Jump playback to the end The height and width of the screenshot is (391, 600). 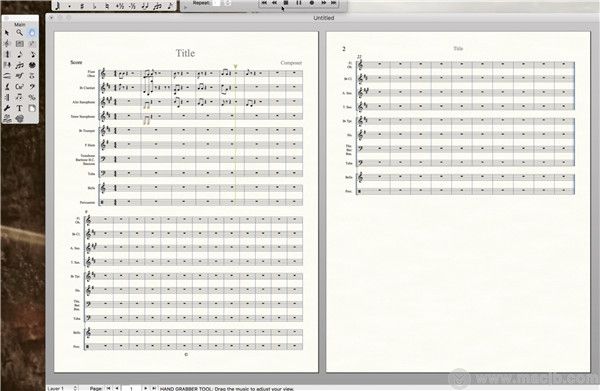coord(334,3)
